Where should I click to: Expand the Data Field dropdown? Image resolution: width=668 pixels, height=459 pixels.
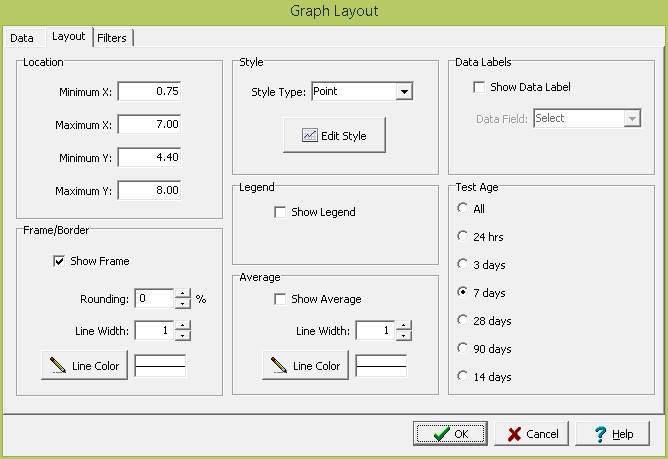click(631, 118)
